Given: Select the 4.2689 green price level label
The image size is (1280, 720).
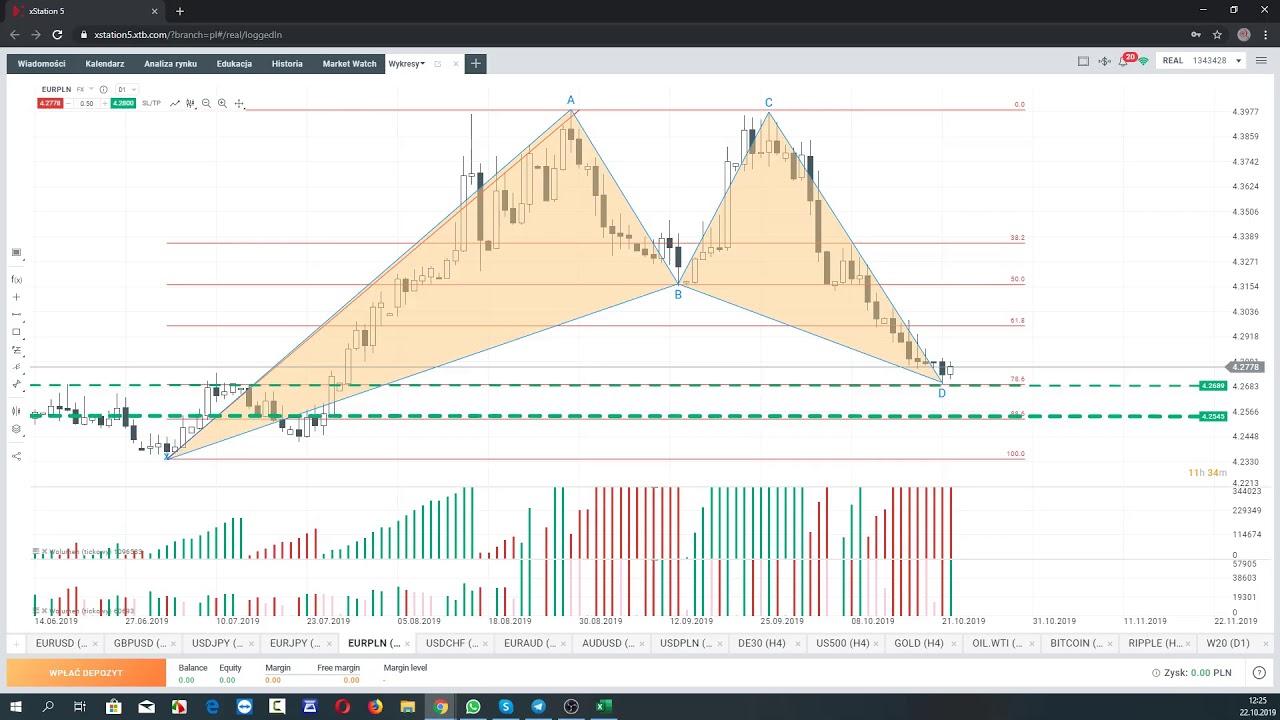Looking at the screenshot, I should 1213,386.
